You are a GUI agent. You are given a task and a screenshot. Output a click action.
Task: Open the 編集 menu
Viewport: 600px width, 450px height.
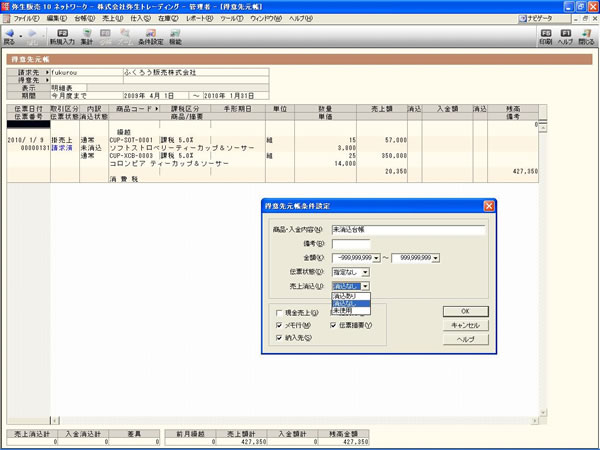pyautogui.click(x=57, y=18)
